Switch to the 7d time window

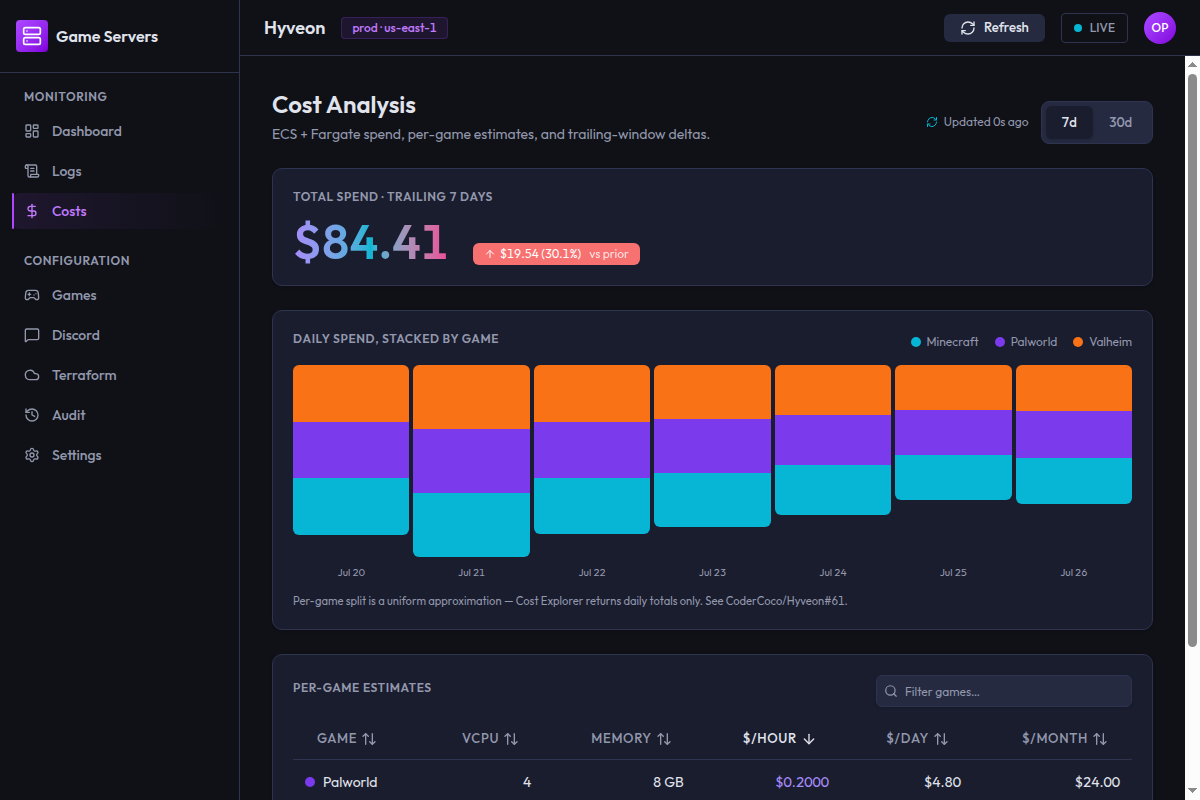(1069, 122)
